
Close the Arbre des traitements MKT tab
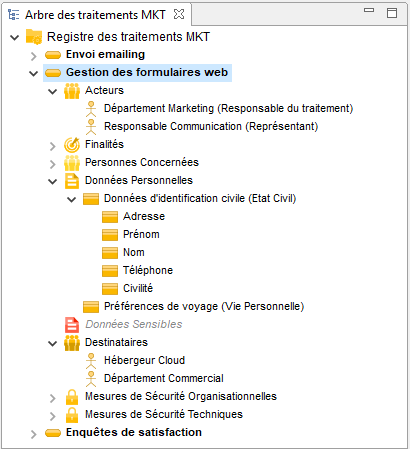click(x=179, y=14)
